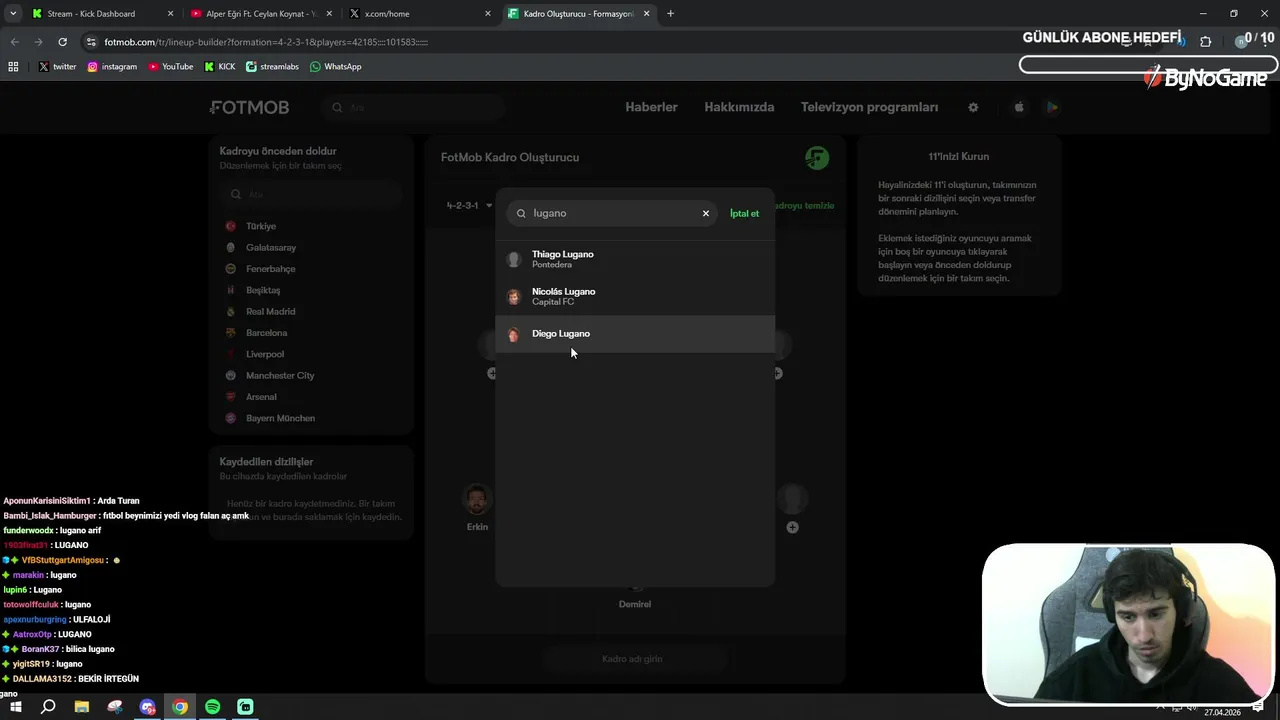This screenshot has width=1280, height=720.
Task: Open the tab search dropdown arrow
Action: point(13,14)
